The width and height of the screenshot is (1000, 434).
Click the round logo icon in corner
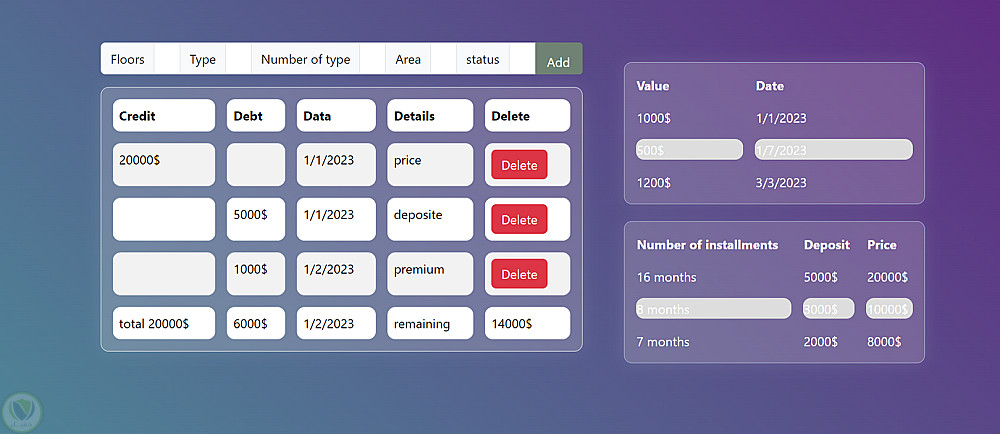20,412
